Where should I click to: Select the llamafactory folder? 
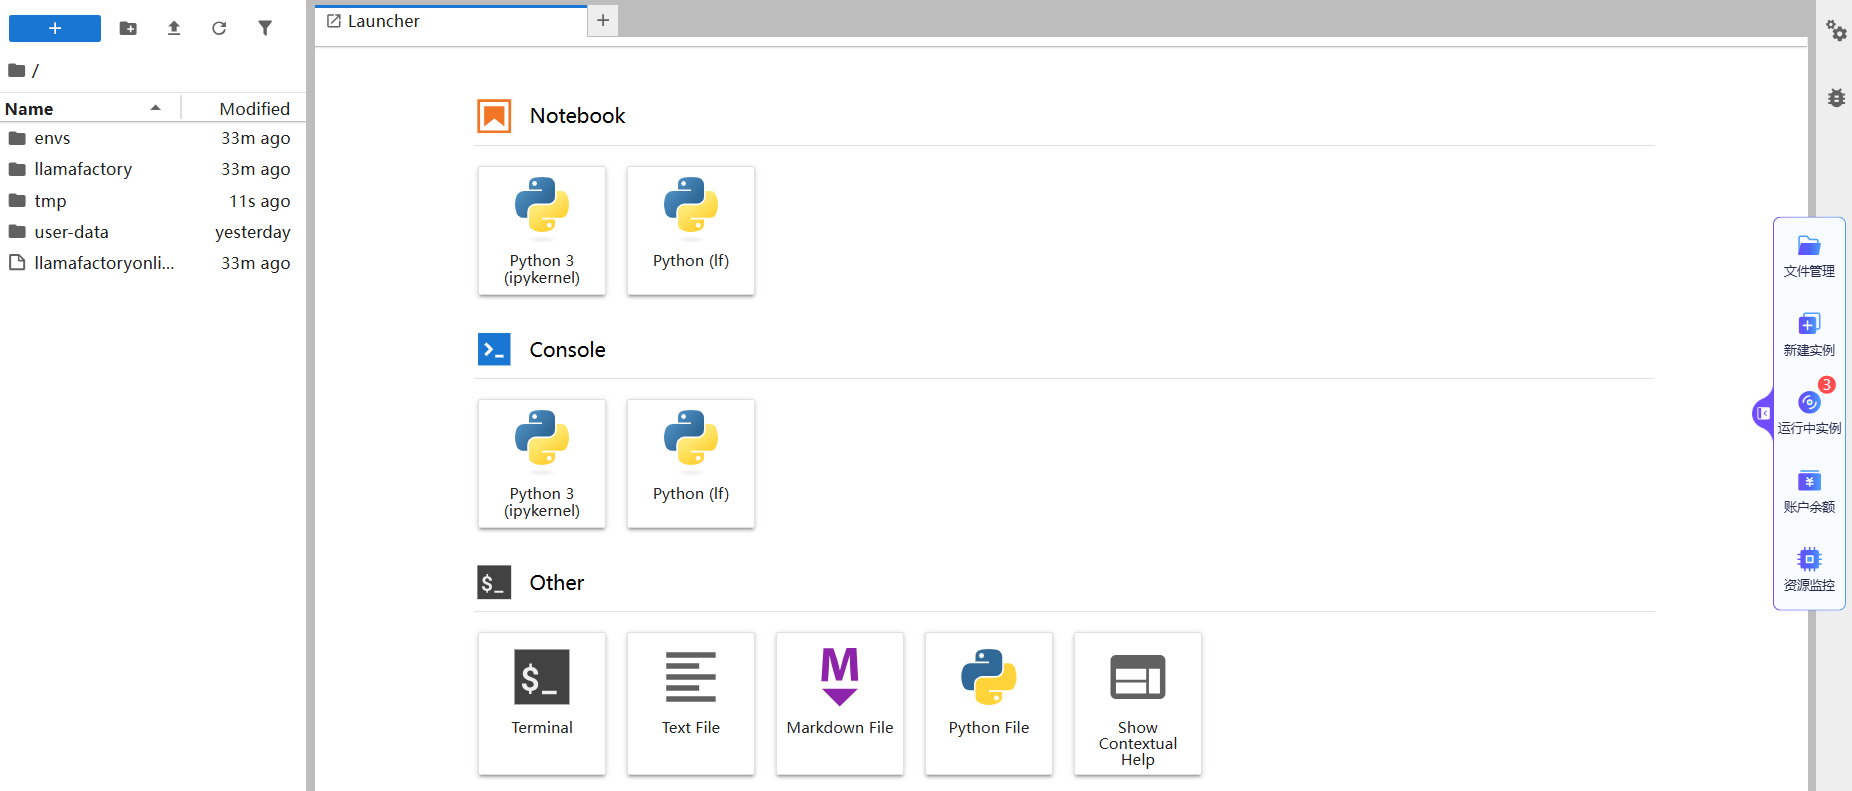(83, 169)
